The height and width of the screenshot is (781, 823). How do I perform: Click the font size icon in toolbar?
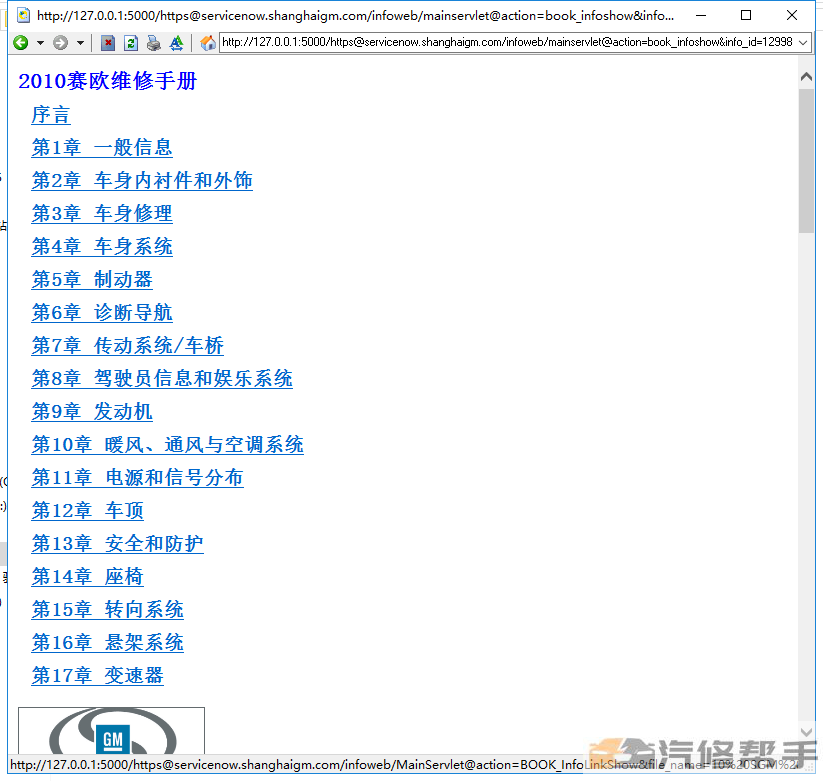pos(176,43)
